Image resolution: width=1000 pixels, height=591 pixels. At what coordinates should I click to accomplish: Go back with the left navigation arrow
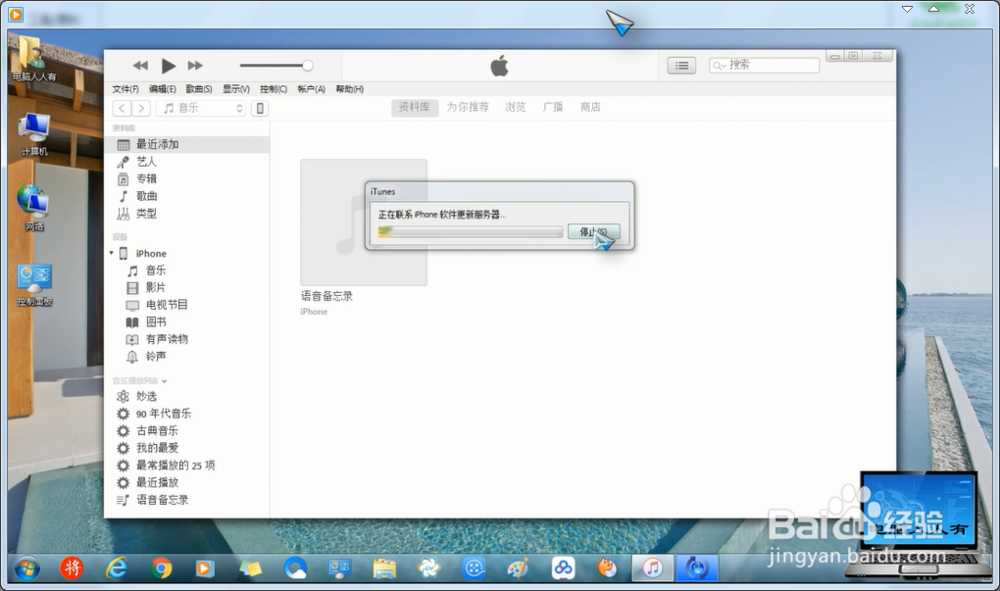[122, 108]
